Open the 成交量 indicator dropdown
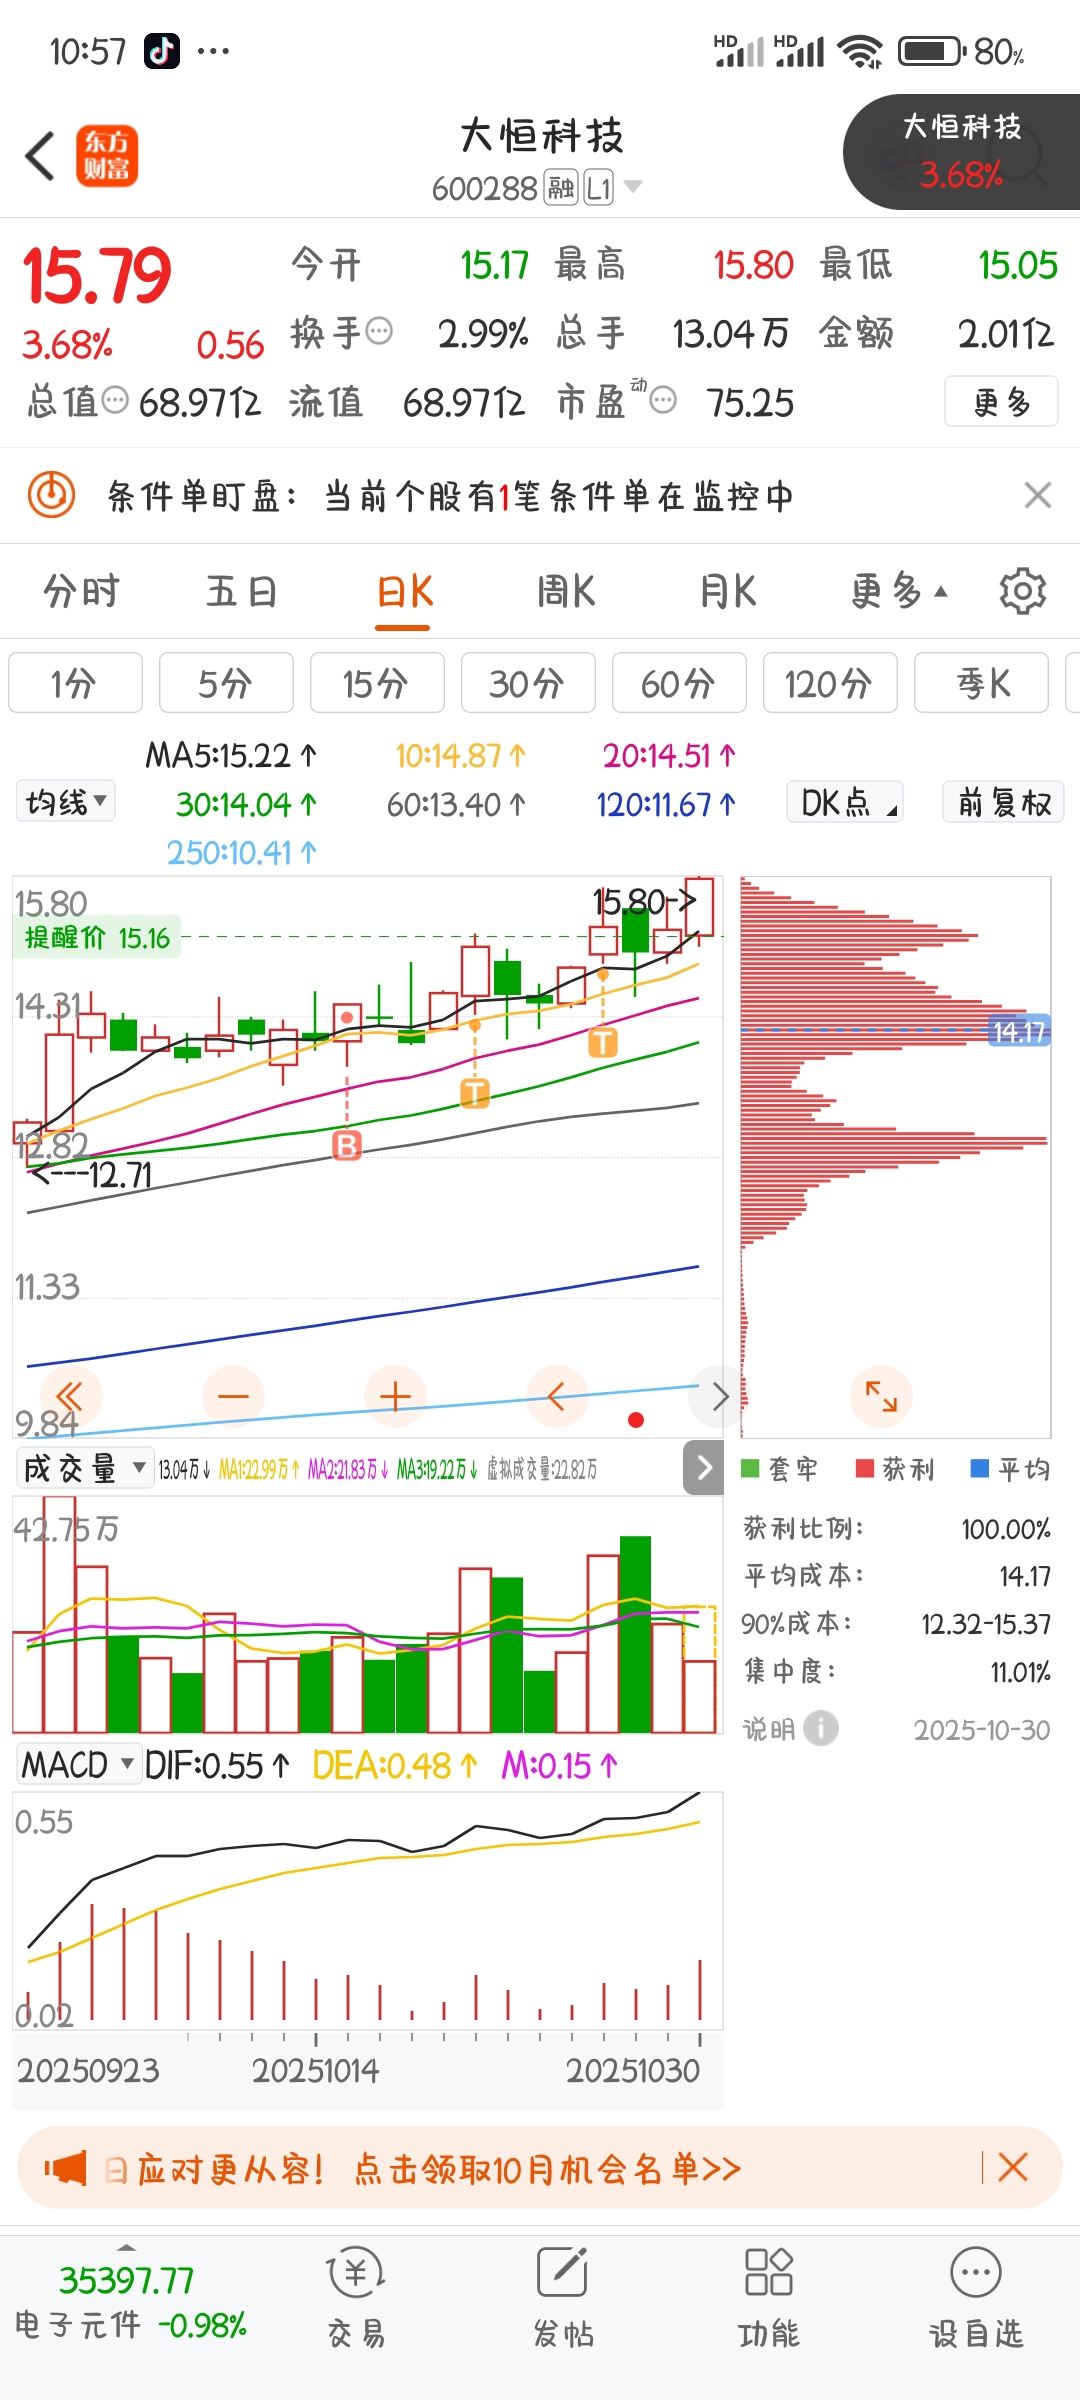This screenshot has width=1080, height=2400. pos(84,1468)
